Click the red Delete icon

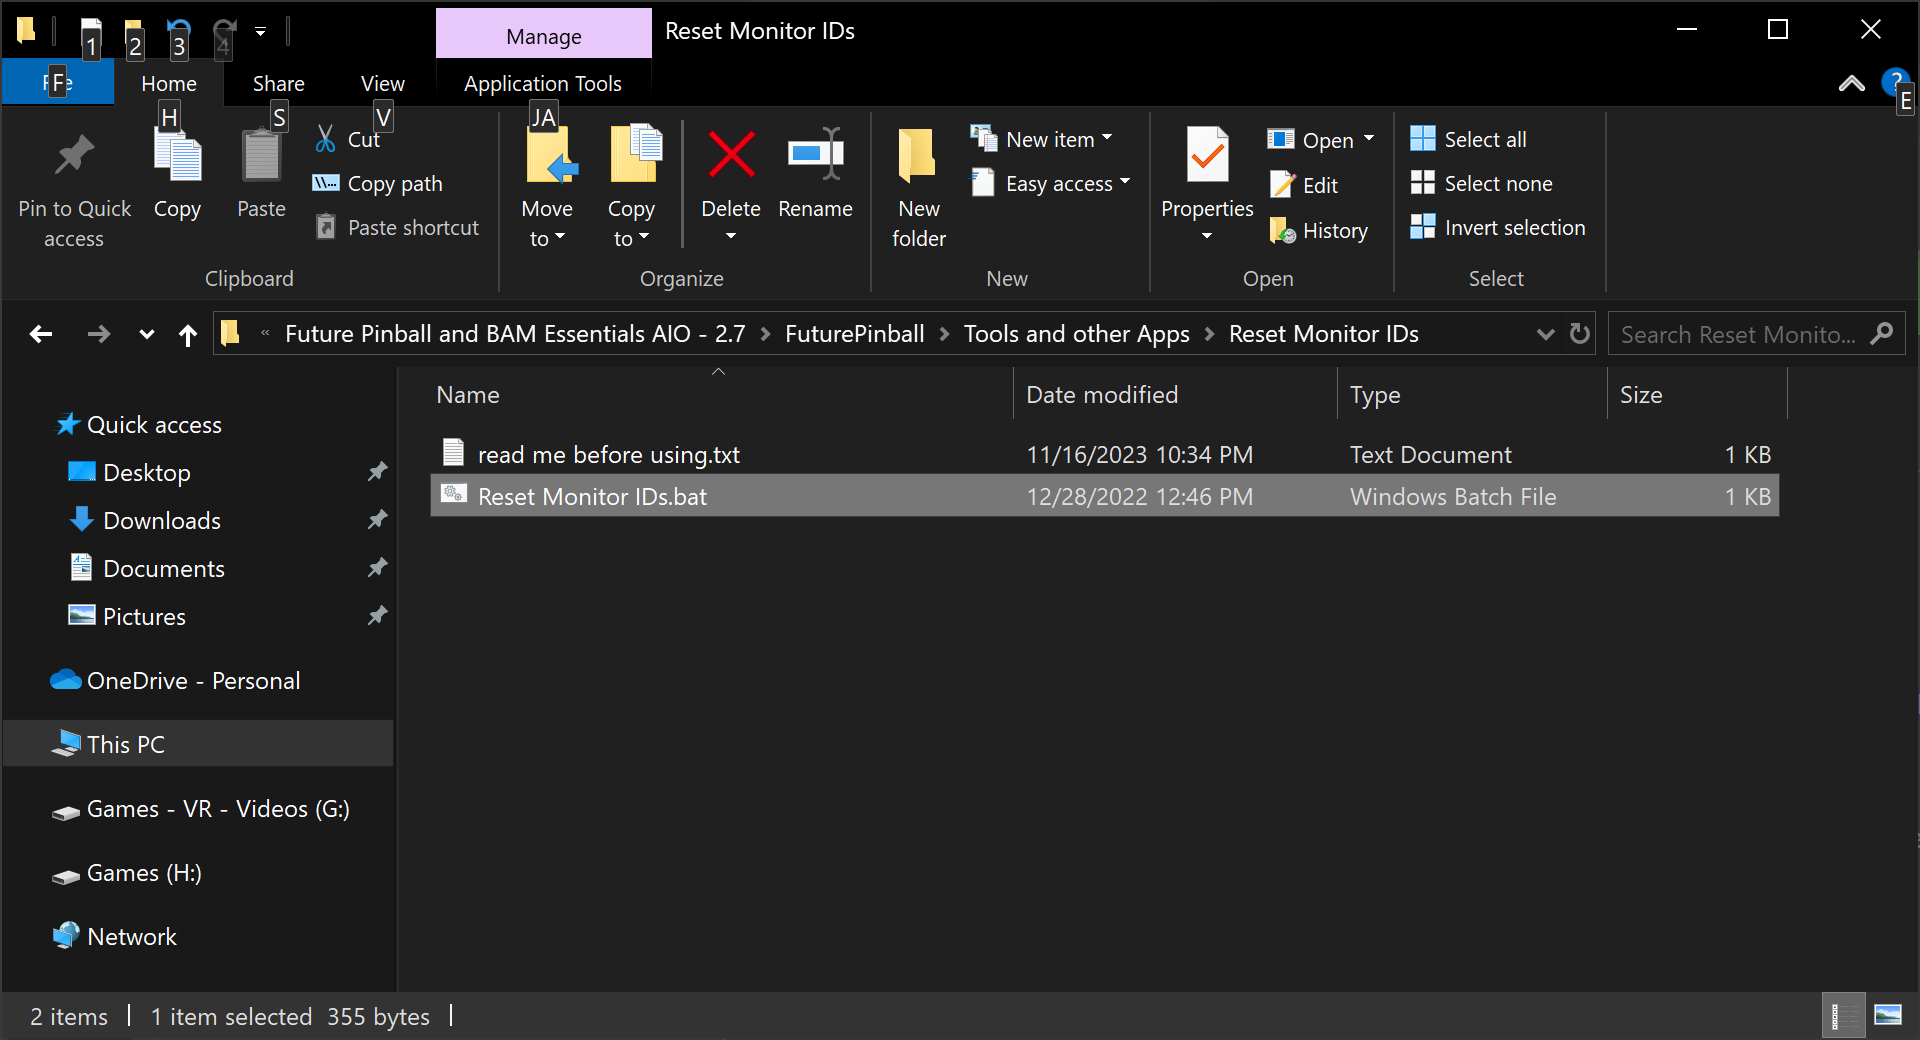click(731, 157)
